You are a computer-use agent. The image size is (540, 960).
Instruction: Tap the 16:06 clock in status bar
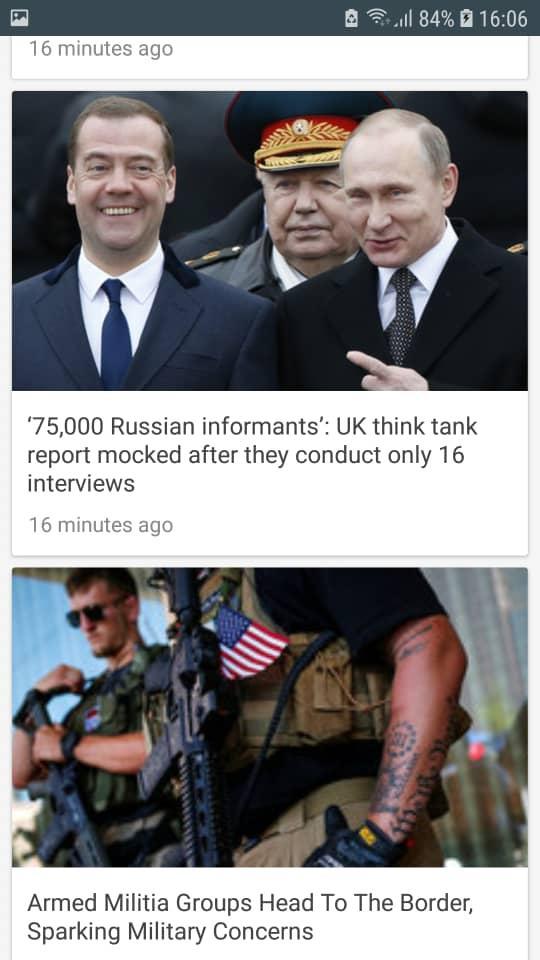point(503,18)
